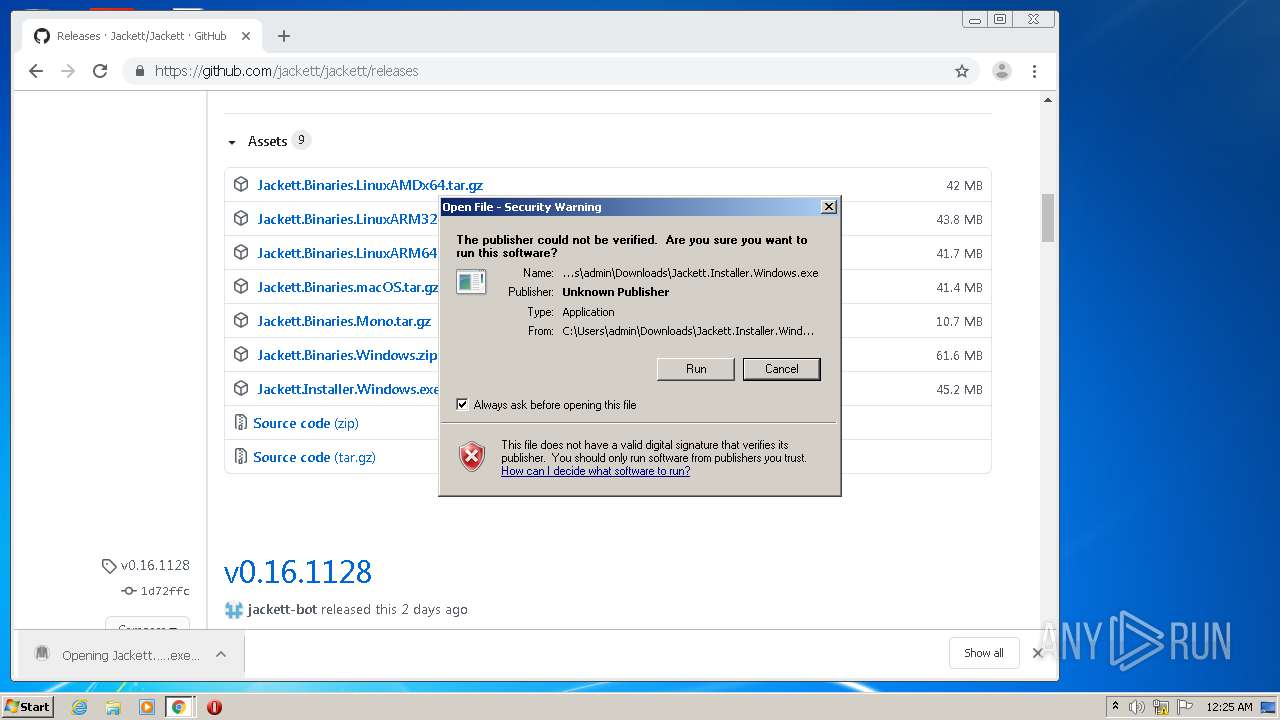Screen dimensions: 1280x720
Task: Open How can I decide what software to run
Action: click(595, 471)
